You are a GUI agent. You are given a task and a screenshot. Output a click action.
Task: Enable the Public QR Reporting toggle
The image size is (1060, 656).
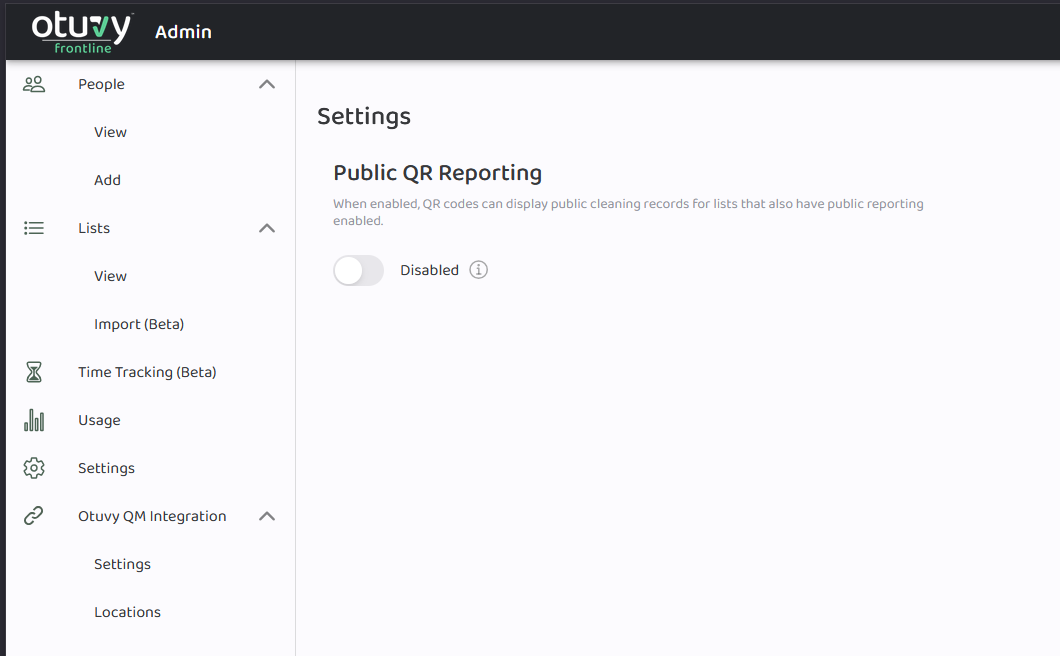[x=358, y=270]
